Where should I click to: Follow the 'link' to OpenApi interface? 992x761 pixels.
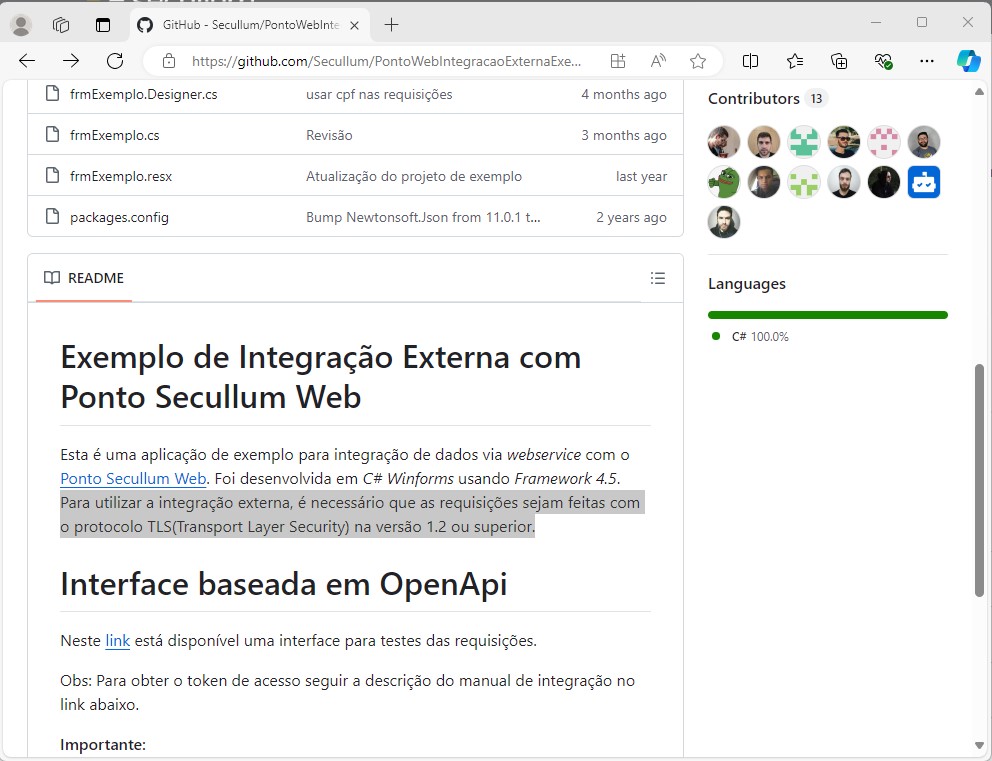(118, 641)
